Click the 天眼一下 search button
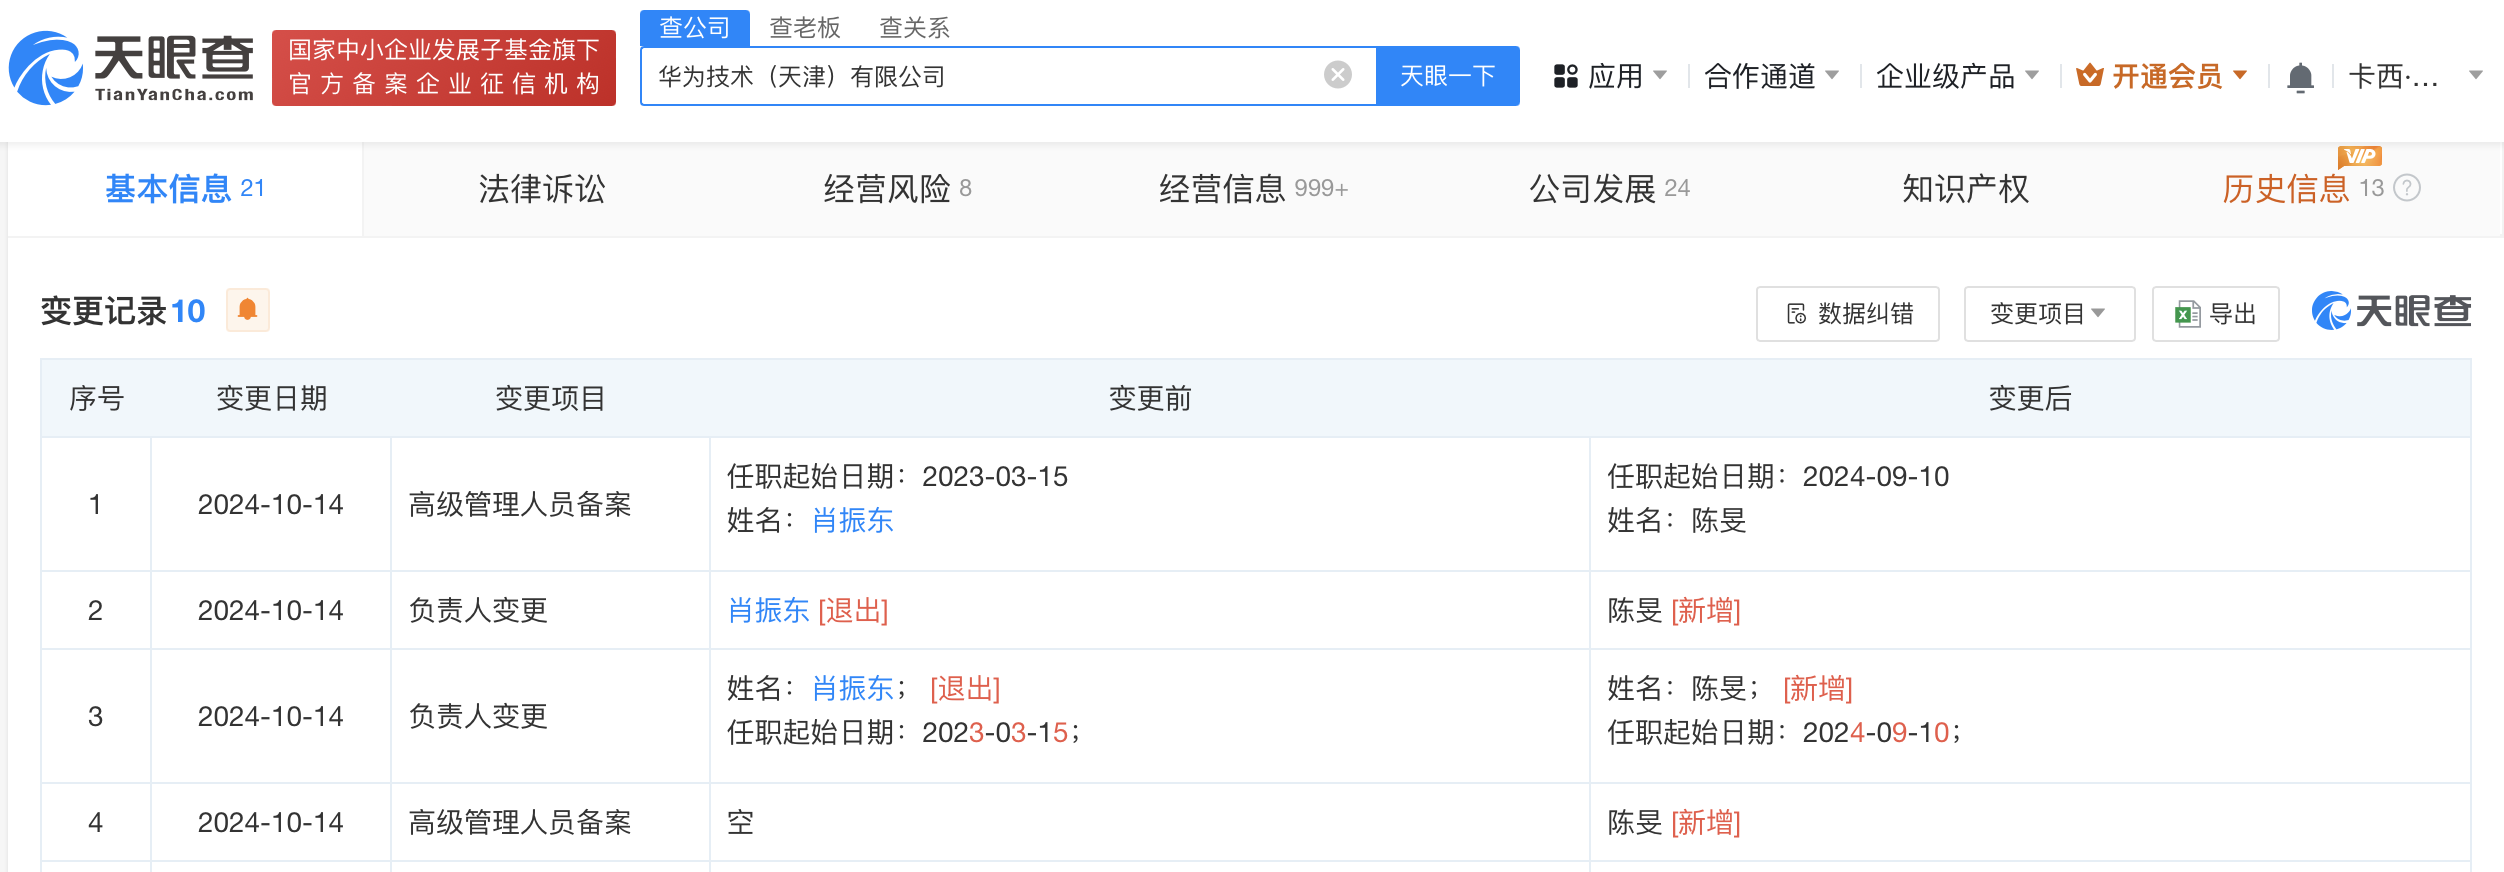Image resolution: width=2504 pixels, height=872 pixels. (1448, 76)
